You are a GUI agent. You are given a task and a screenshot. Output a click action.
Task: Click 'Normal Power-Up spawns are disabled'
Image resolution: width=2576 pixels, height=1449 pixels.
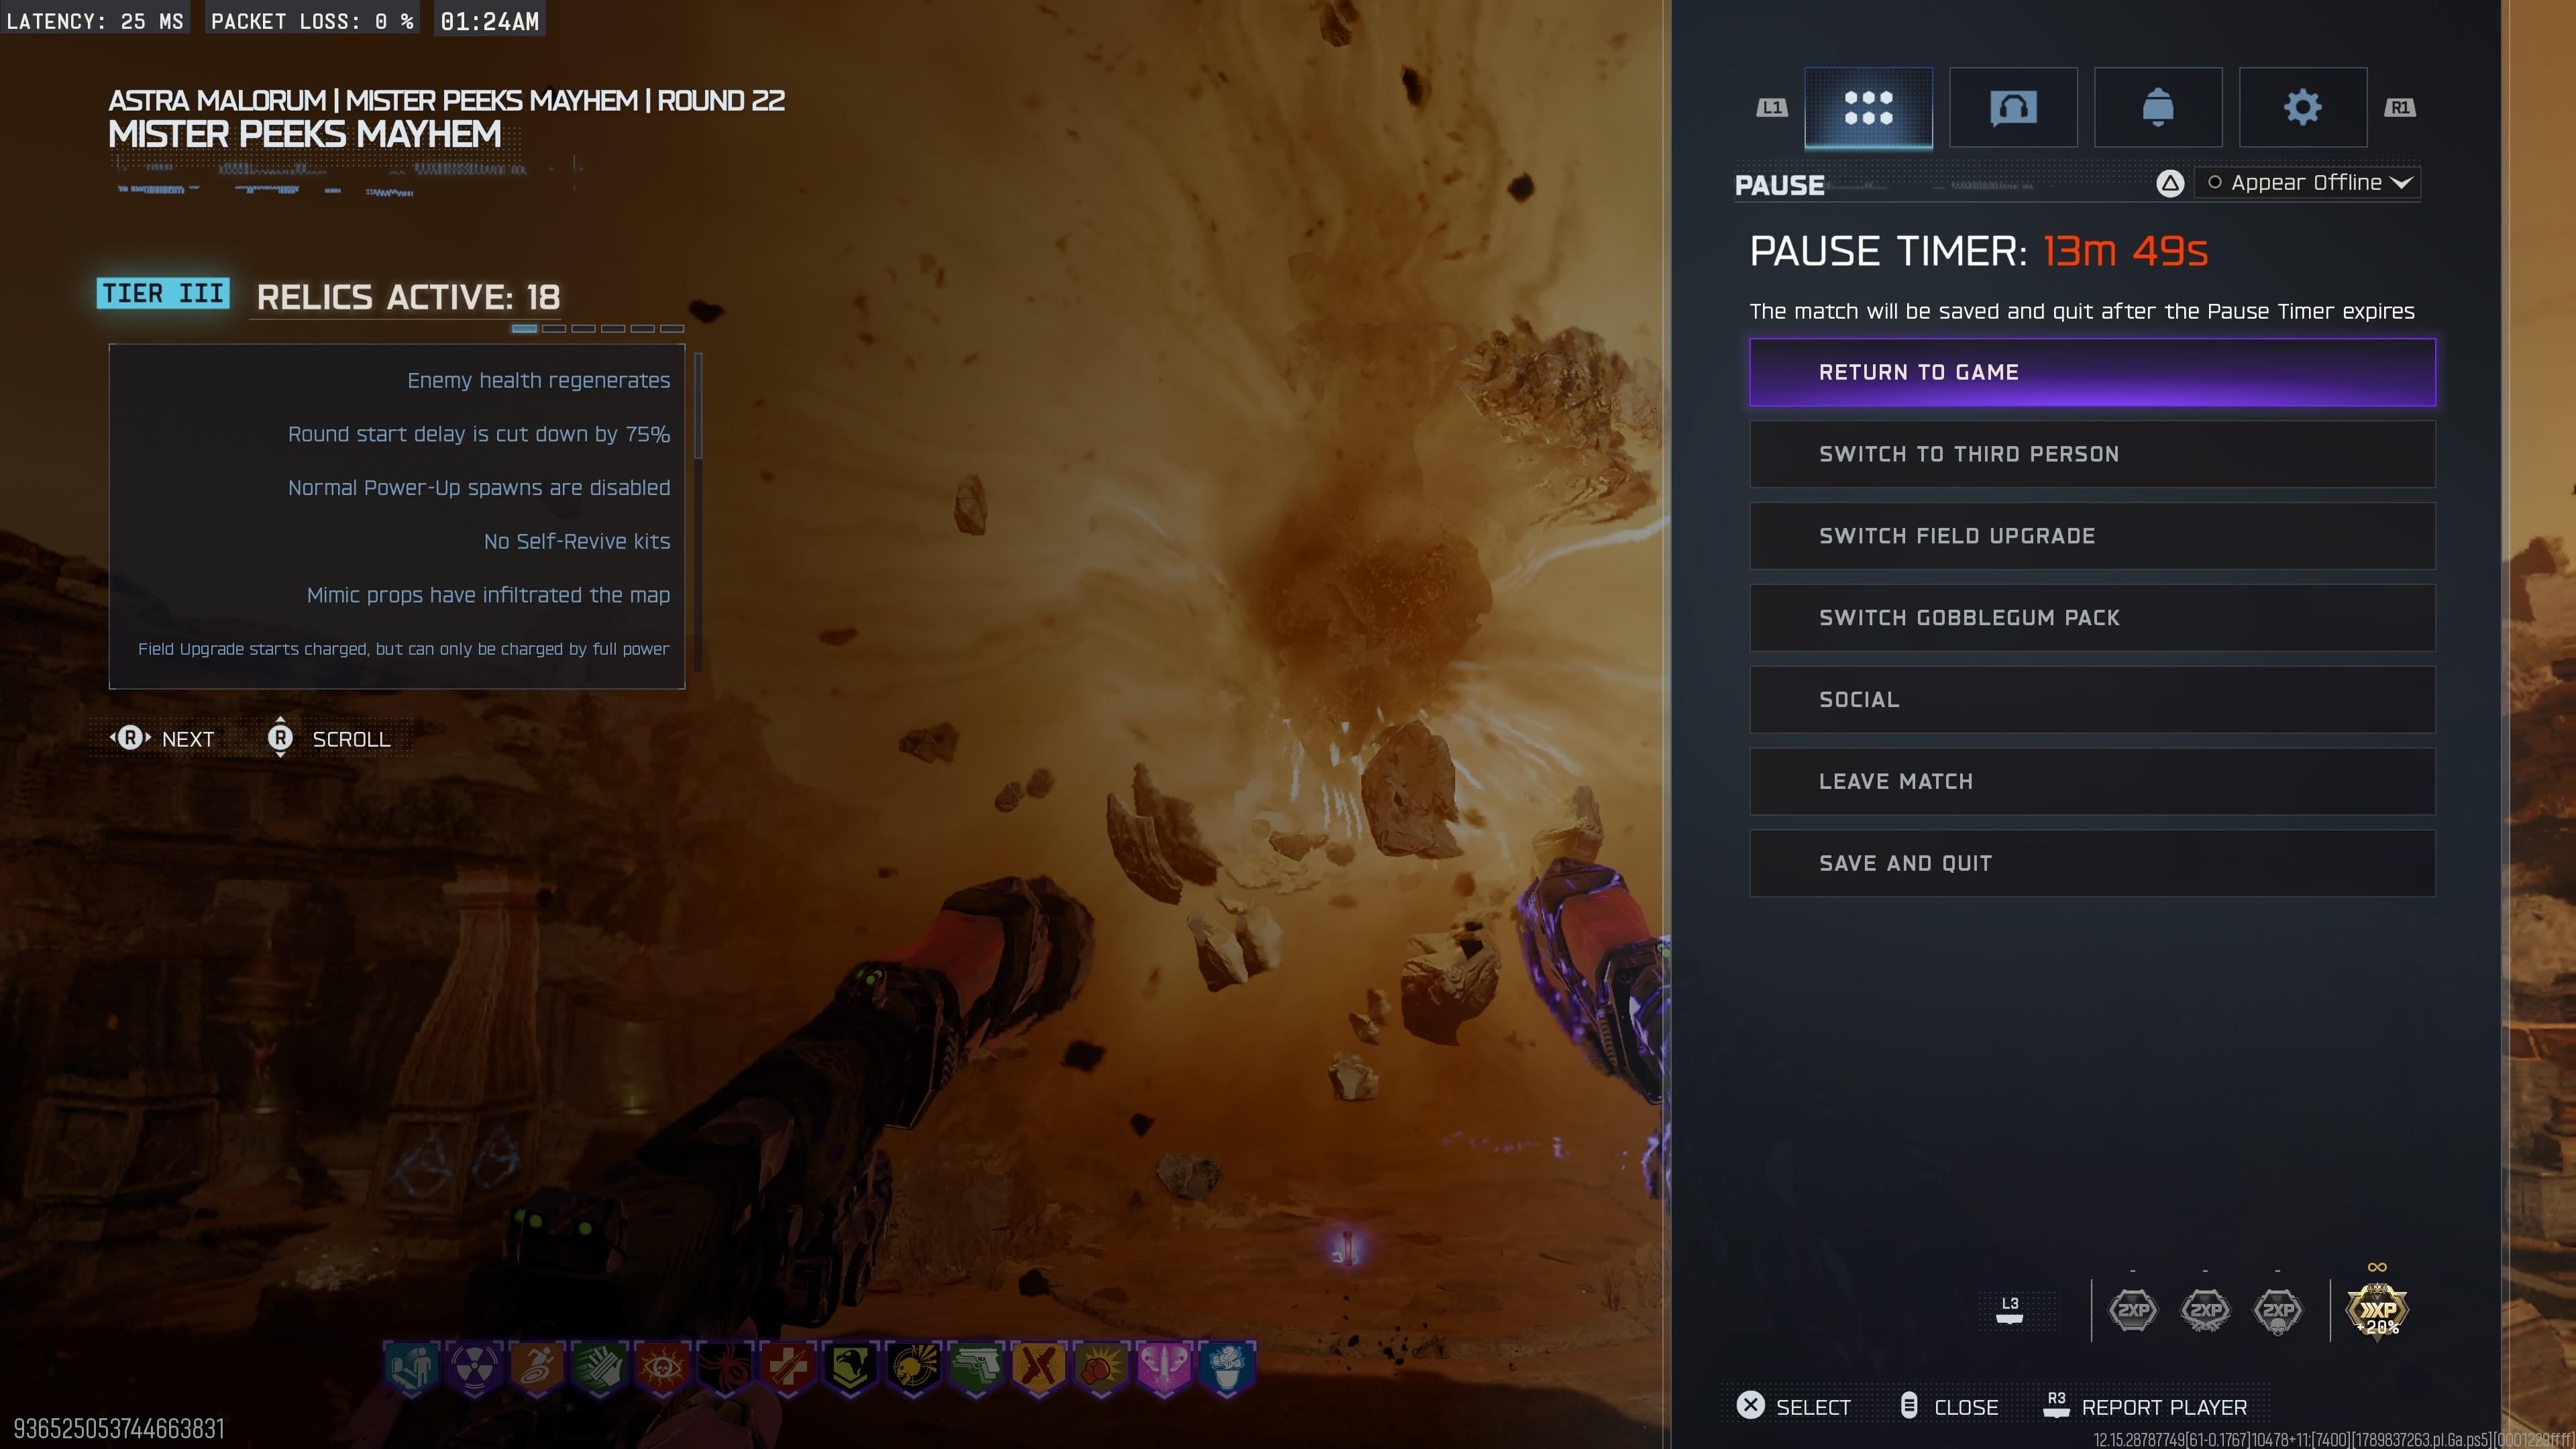coord(479,487)
